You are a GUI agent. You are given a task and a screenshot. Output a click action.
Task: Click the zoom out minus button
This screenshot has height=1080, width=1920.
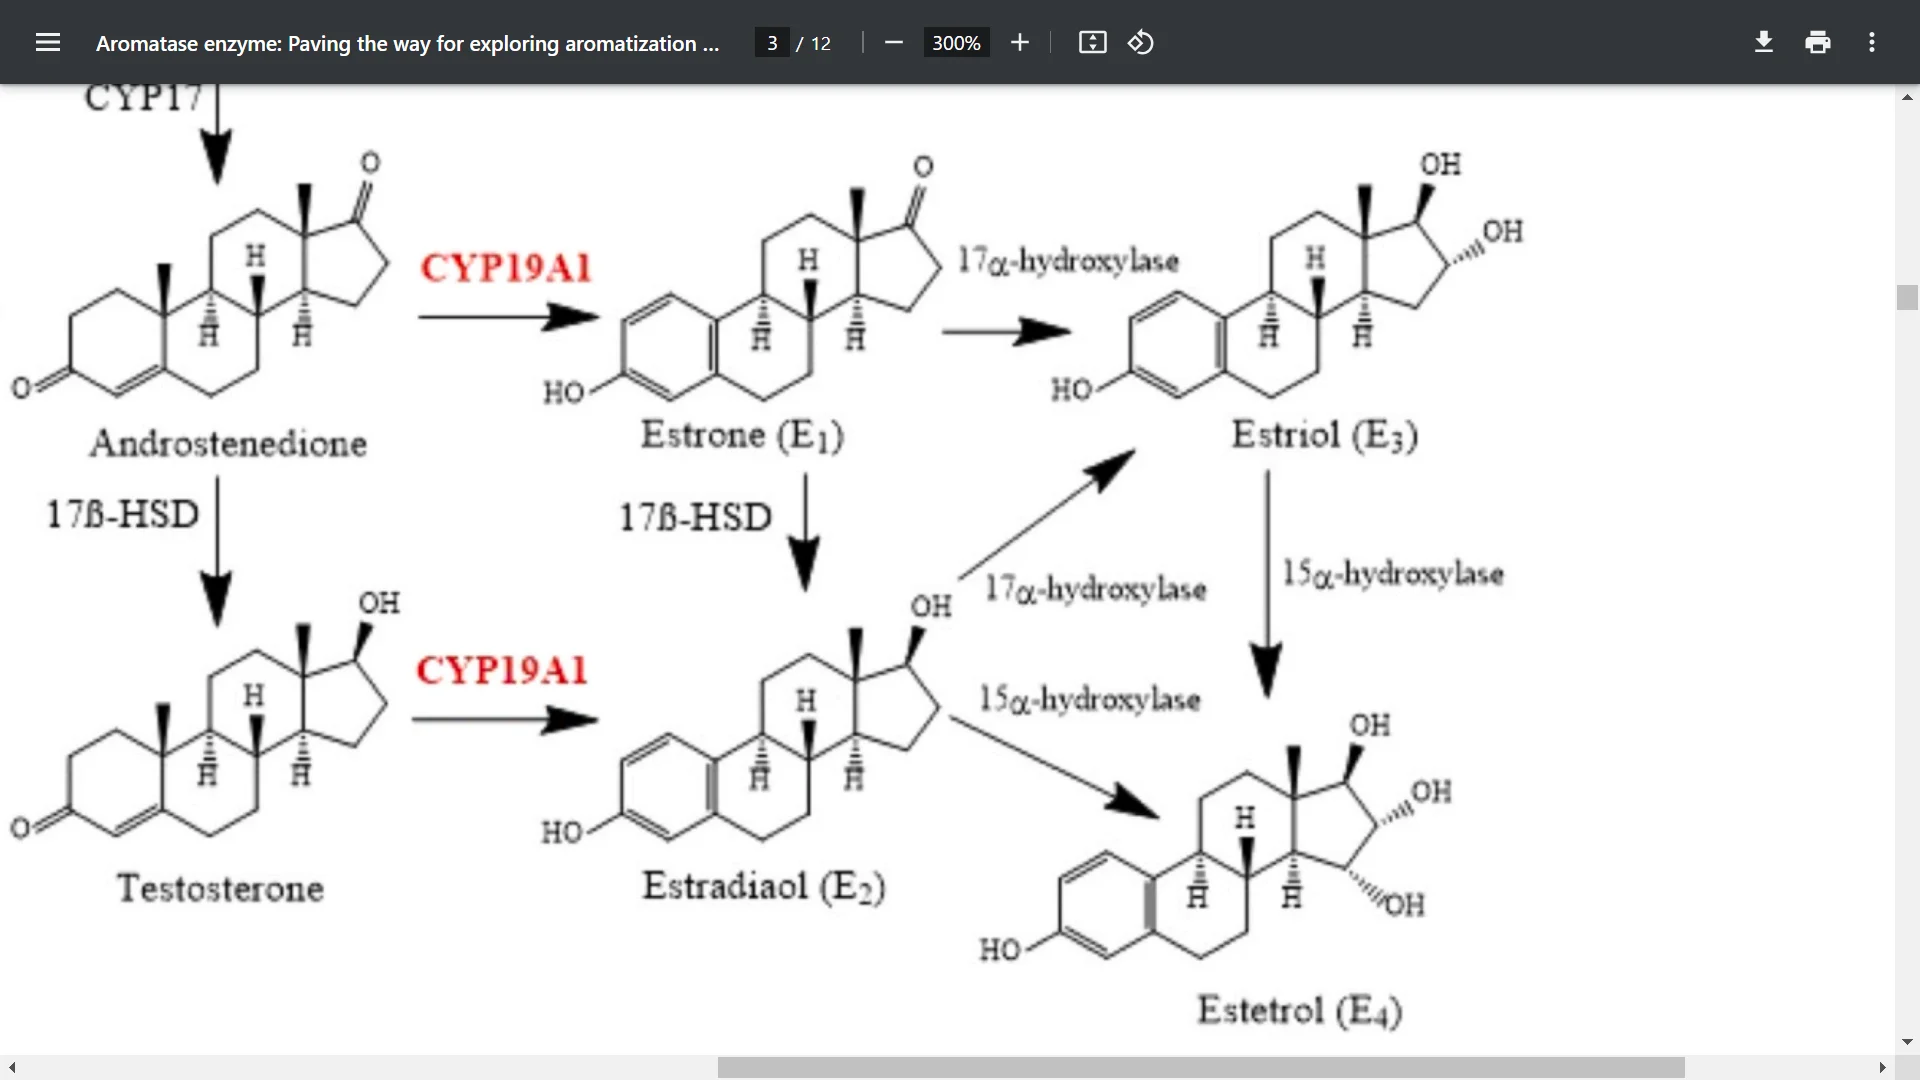(x=894, y=42)
